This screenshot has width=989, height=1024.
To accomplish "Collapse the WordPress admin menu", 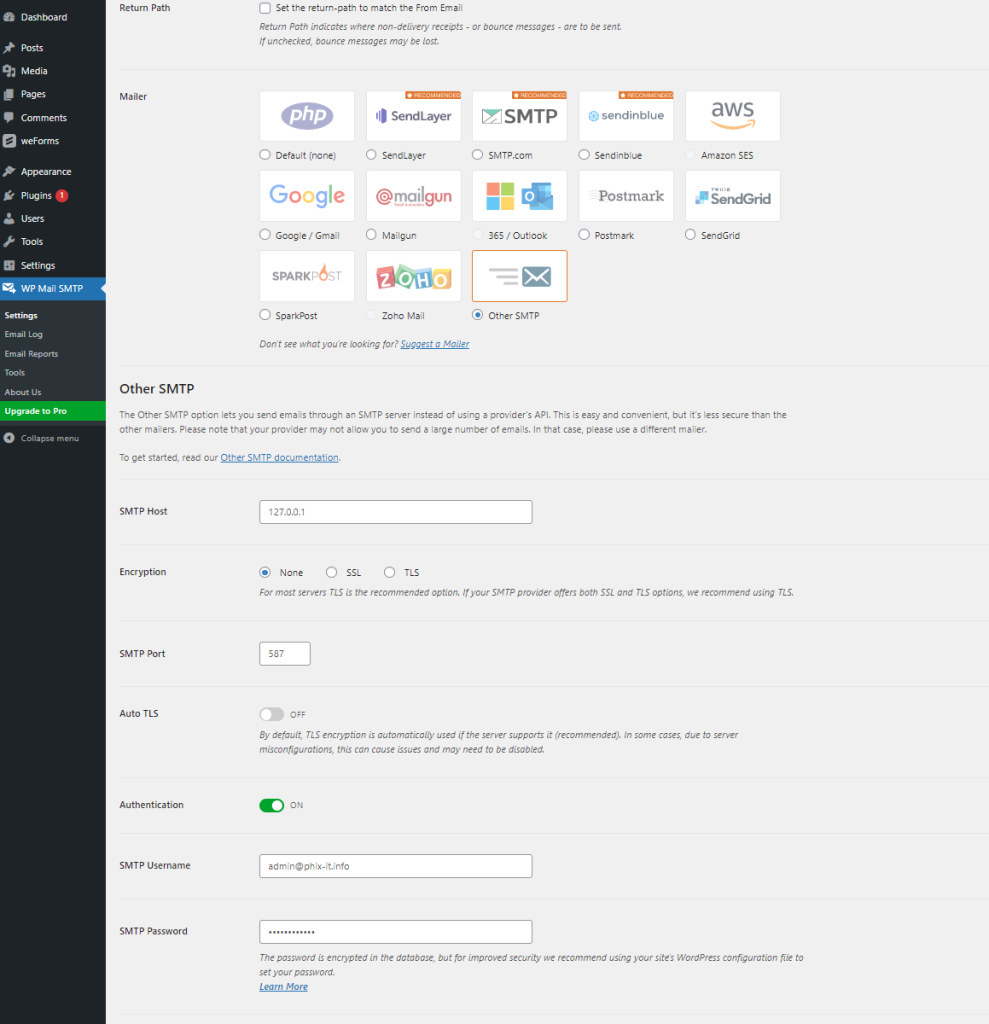I will [49, 438].
